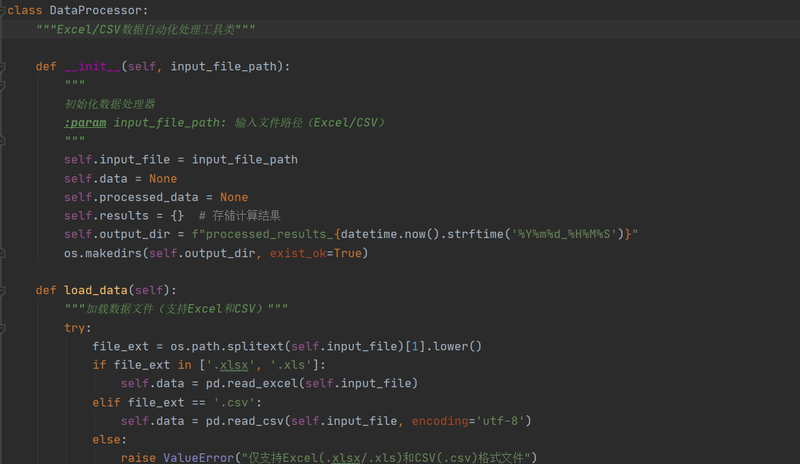This screenshot has width=800, height=464.
Task: Click the index [1] after splitext call
Action: (x=415, y=346)
